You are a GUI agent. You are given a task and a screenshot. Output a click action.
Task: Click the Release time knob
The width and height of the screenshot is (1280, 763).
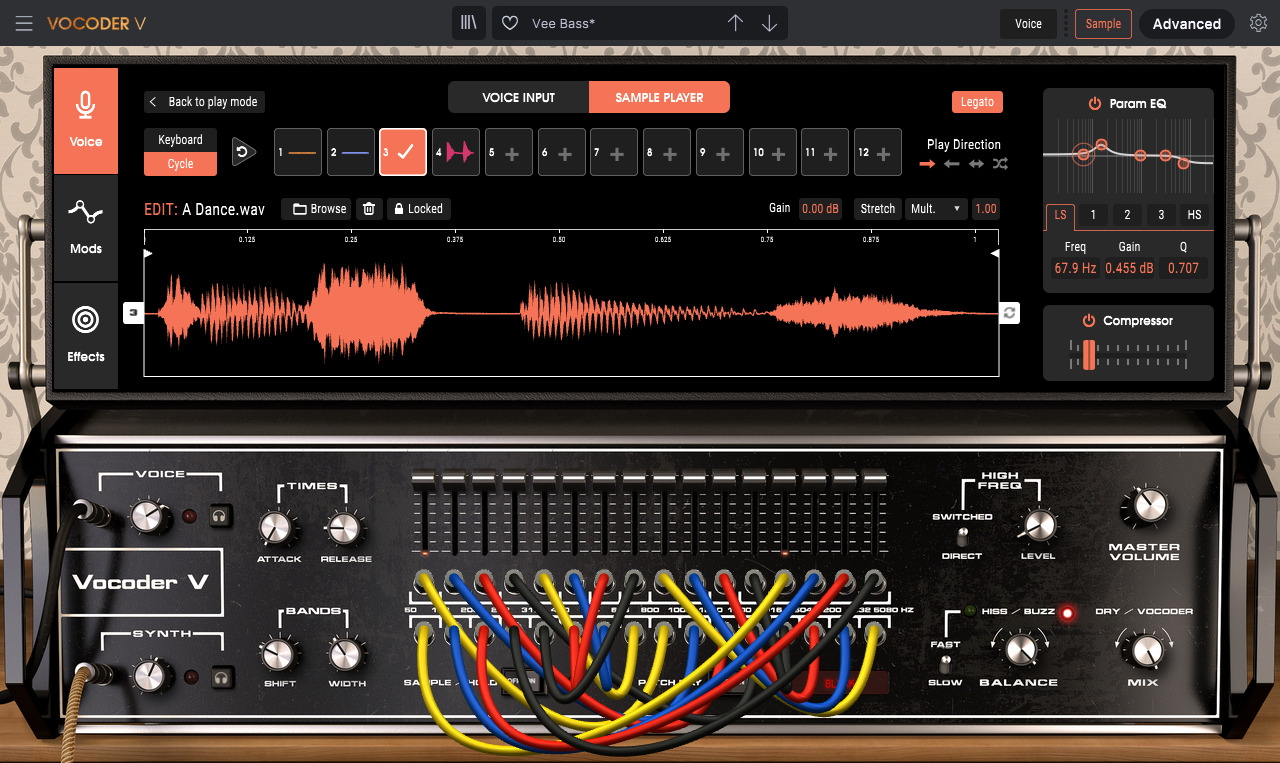[x=344, y=527]
